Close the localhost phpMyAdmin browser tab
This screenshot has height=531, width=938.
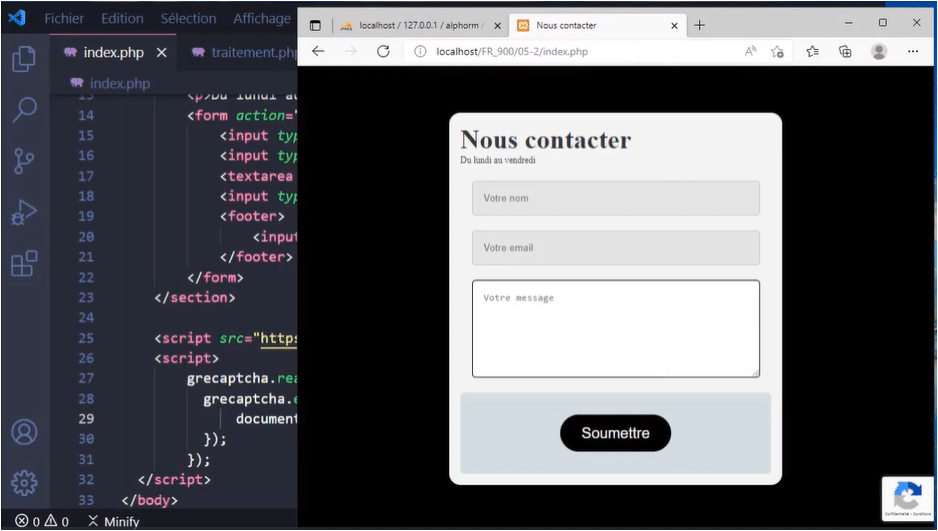[x=497, y=26]
